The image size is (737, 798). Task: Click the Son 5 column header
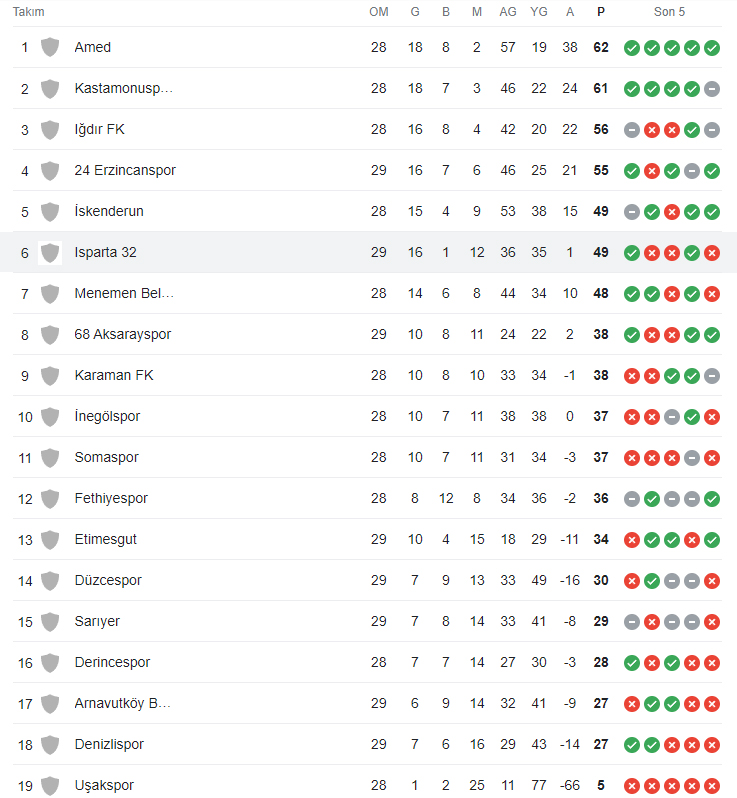(669, 12)
